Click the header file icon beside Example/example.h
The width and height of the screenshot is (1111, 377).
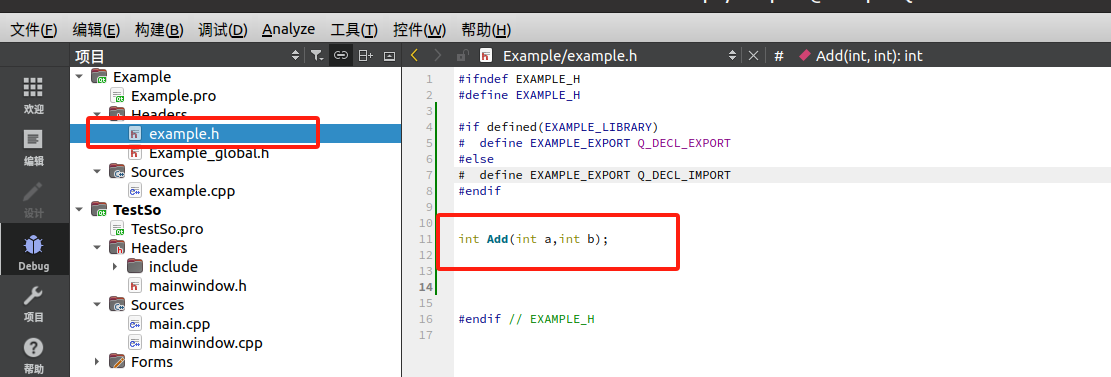(x=486, y=55)
